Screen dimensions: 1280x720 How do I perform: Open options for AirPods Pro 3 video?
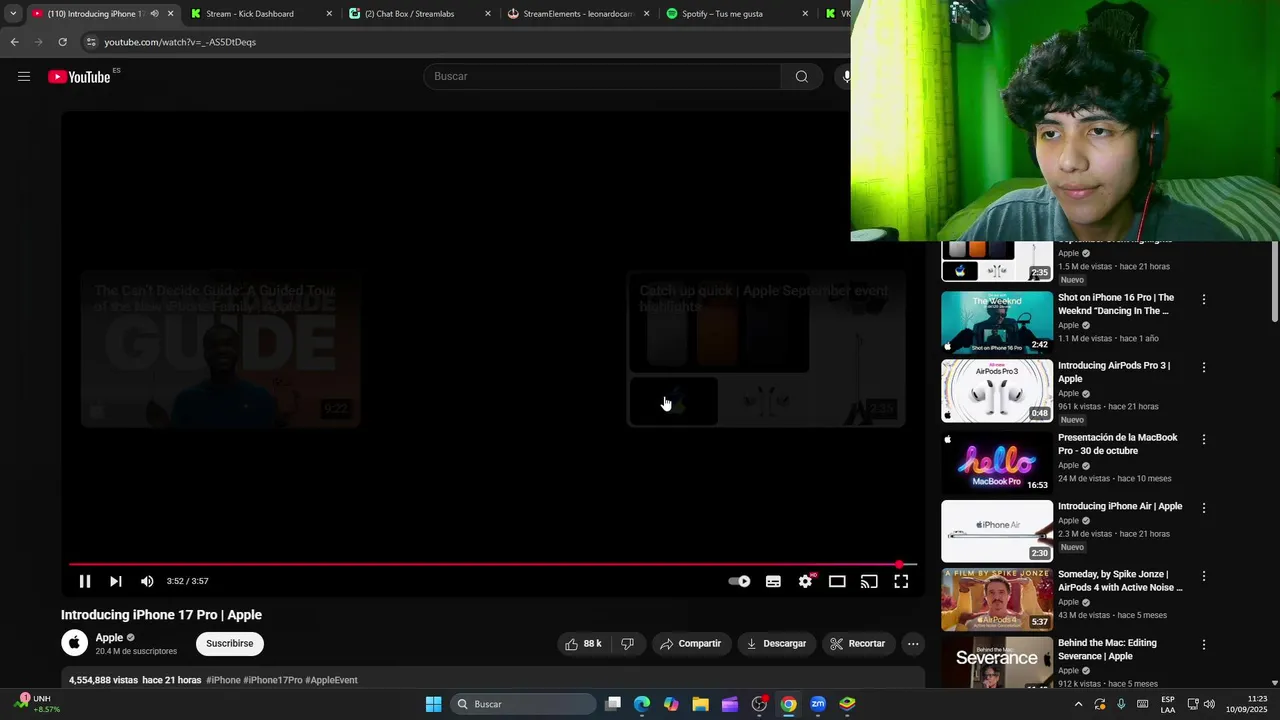(1204, 367)
